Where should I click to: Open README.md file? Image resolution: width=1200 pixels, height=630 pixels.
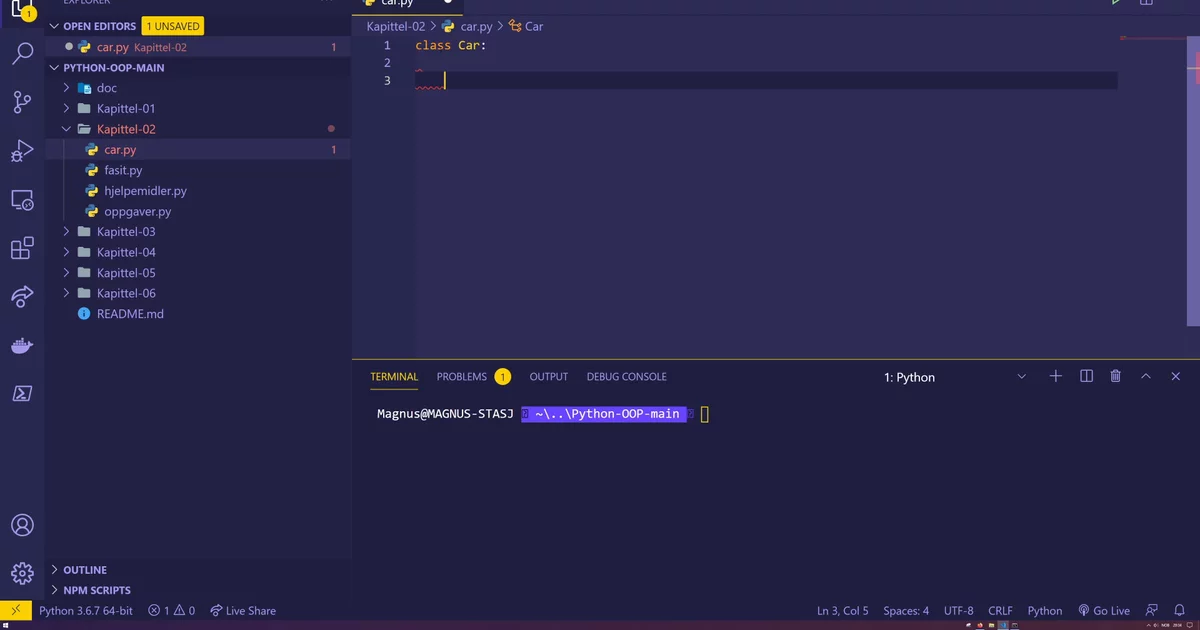130,314
